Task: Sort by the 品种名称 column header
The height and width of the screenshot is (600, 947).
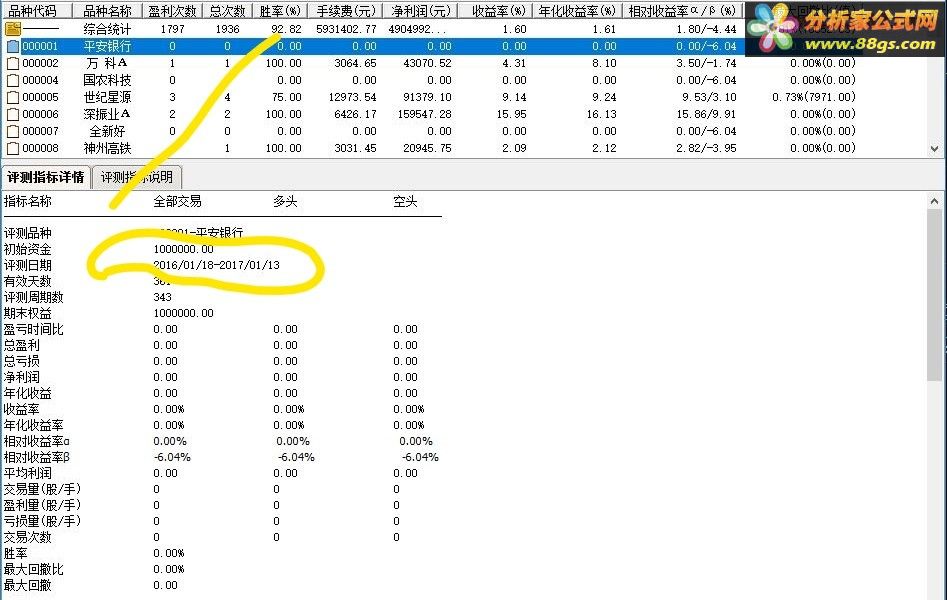Action: point(107,11)
